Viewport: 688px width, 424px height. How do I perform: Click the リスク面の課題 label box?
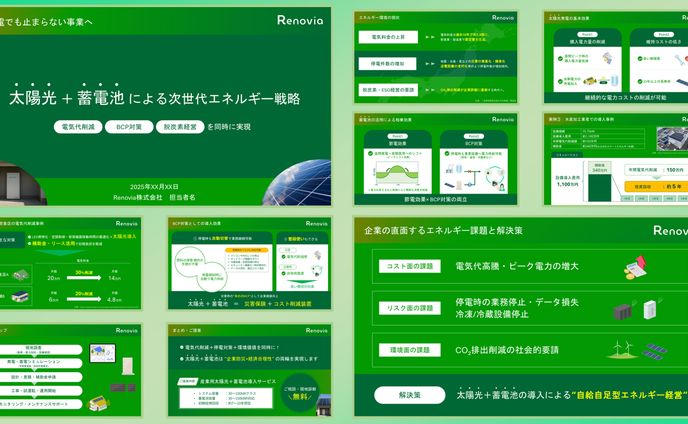point(409,308)
